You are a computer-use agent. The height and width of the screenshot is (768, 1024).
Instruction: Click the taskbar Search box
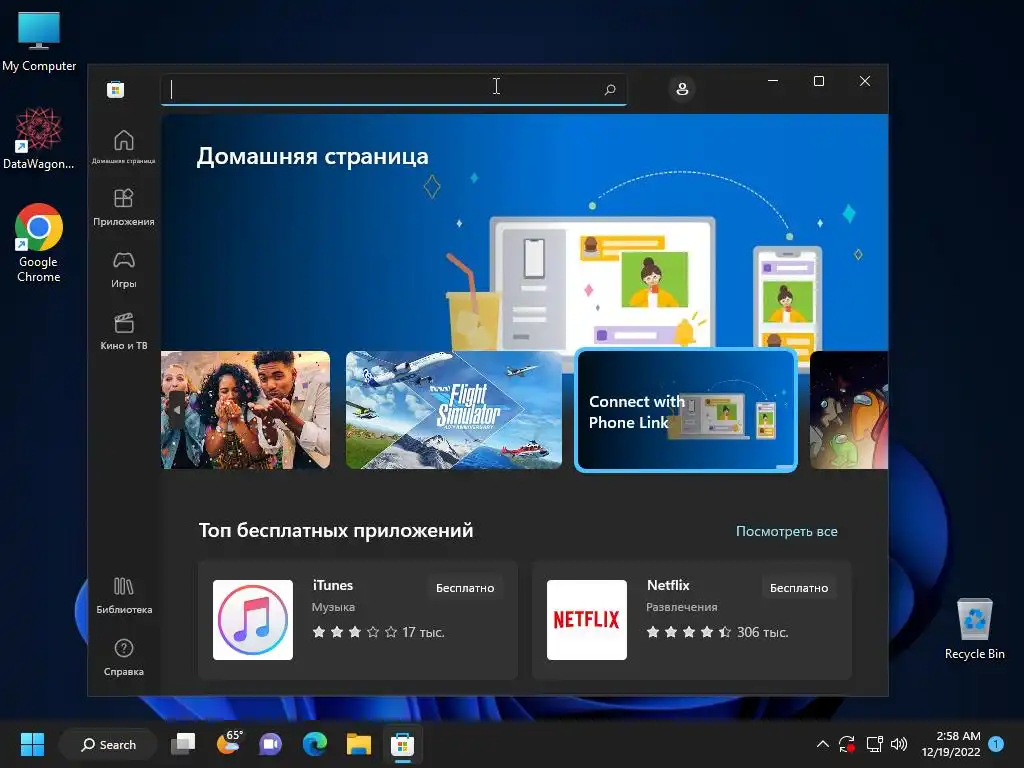(108, 744)
